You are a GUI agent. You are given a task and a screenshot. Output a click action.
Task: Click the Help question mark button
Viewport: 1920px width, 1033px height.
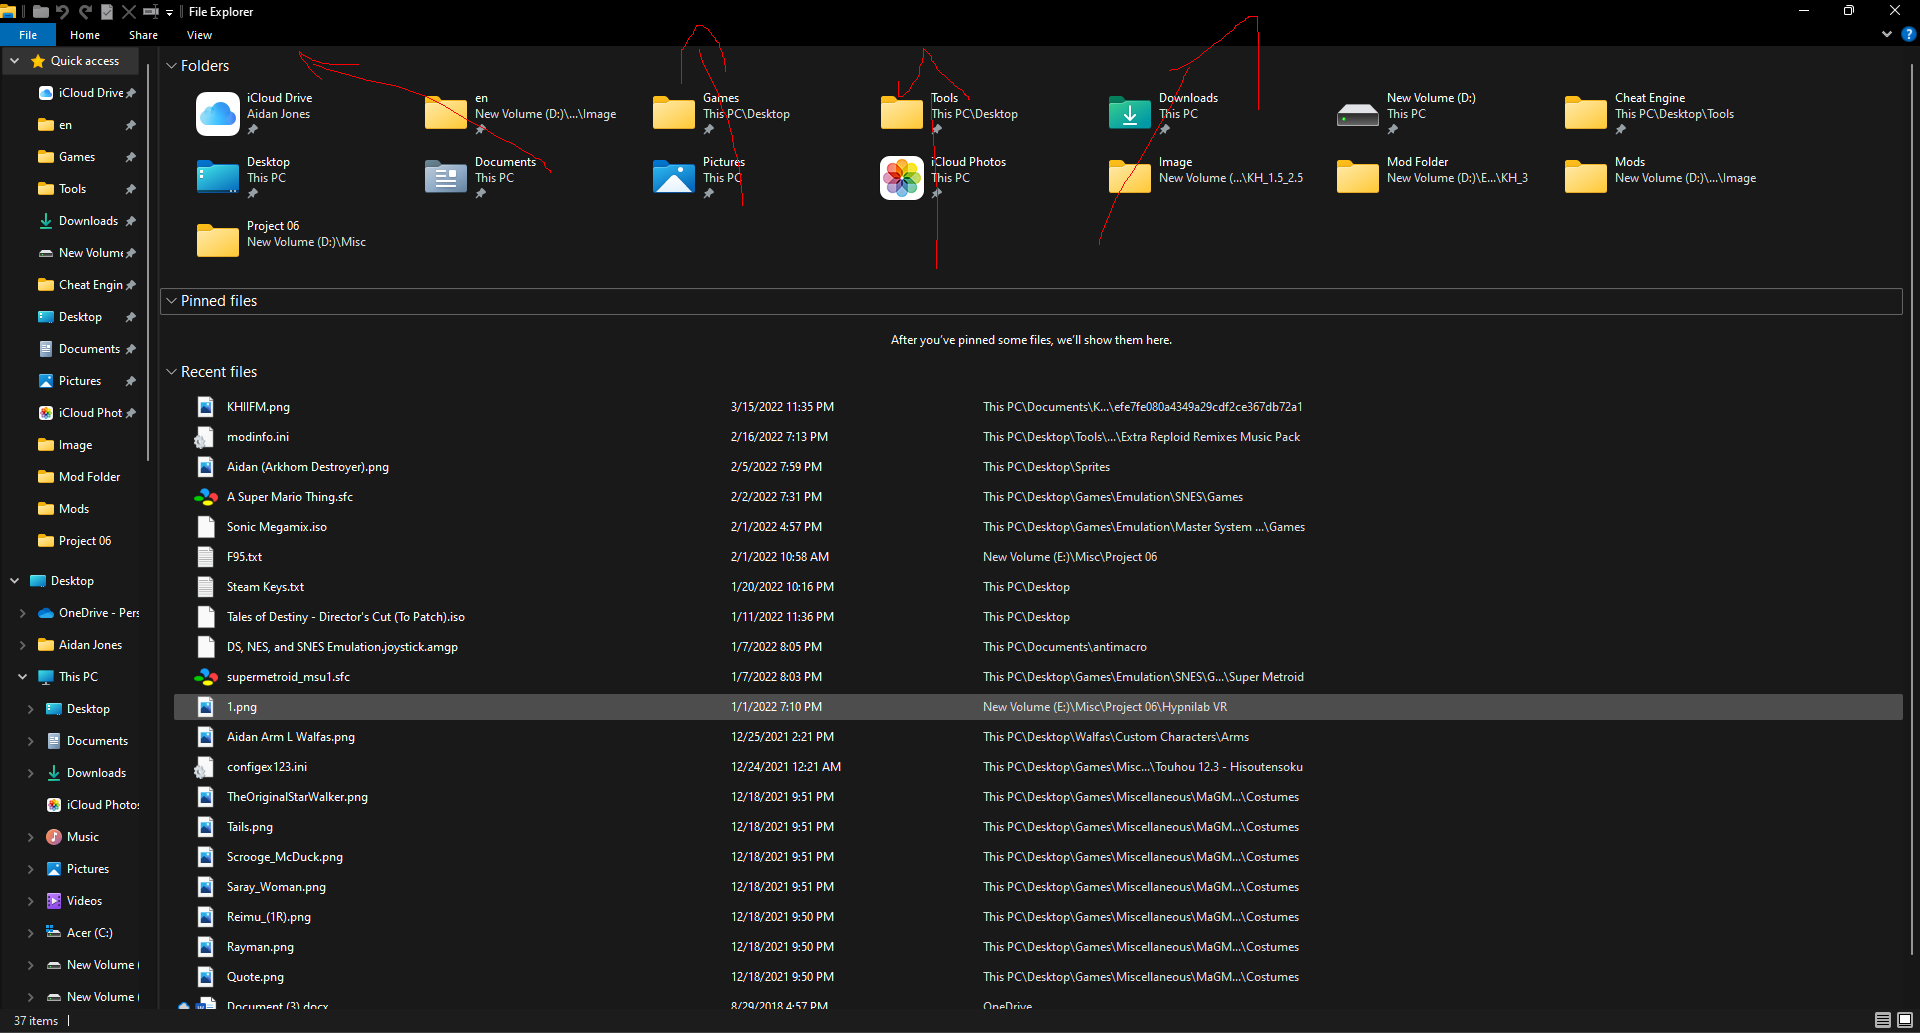pyautogui.click(x=1910, y=34)
